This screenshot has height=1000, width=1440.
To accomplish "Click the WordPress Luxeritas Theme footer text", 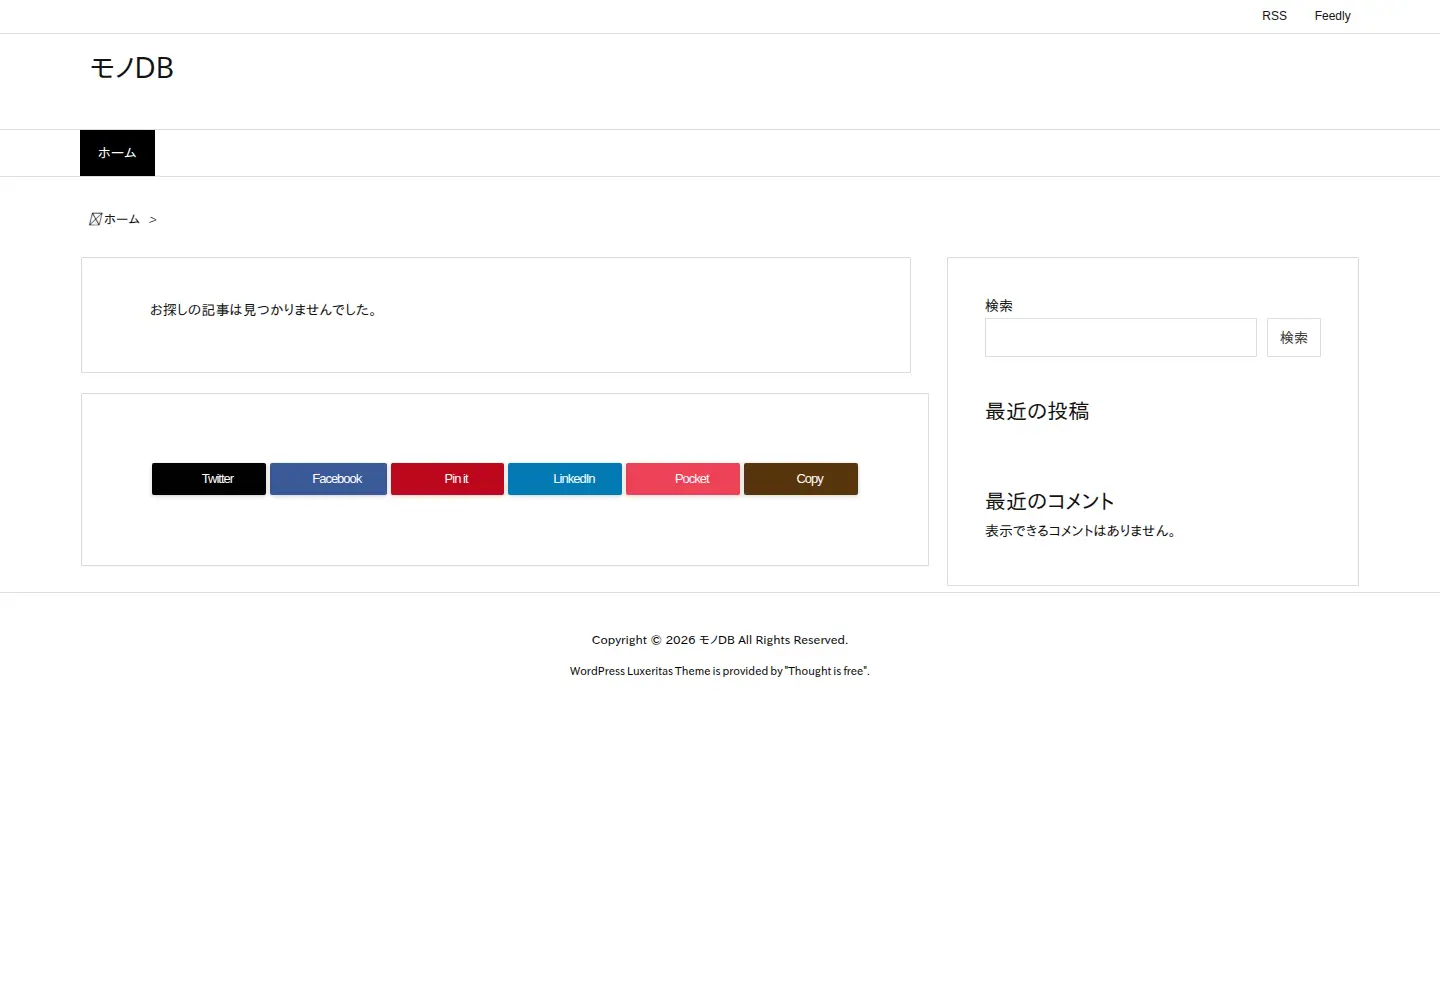I will pyautogui.click(x=720, y=671).
